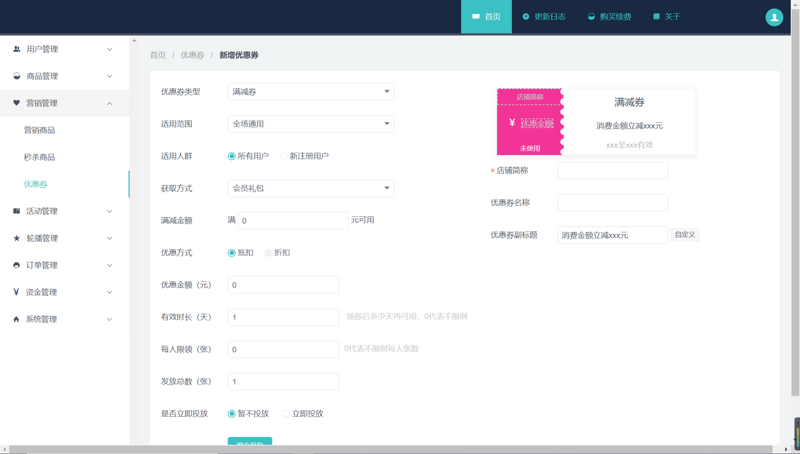Open 关于 top navigation item
This screenshot has height=454, width=800.
pyautogui.click(x=666, y=17)
